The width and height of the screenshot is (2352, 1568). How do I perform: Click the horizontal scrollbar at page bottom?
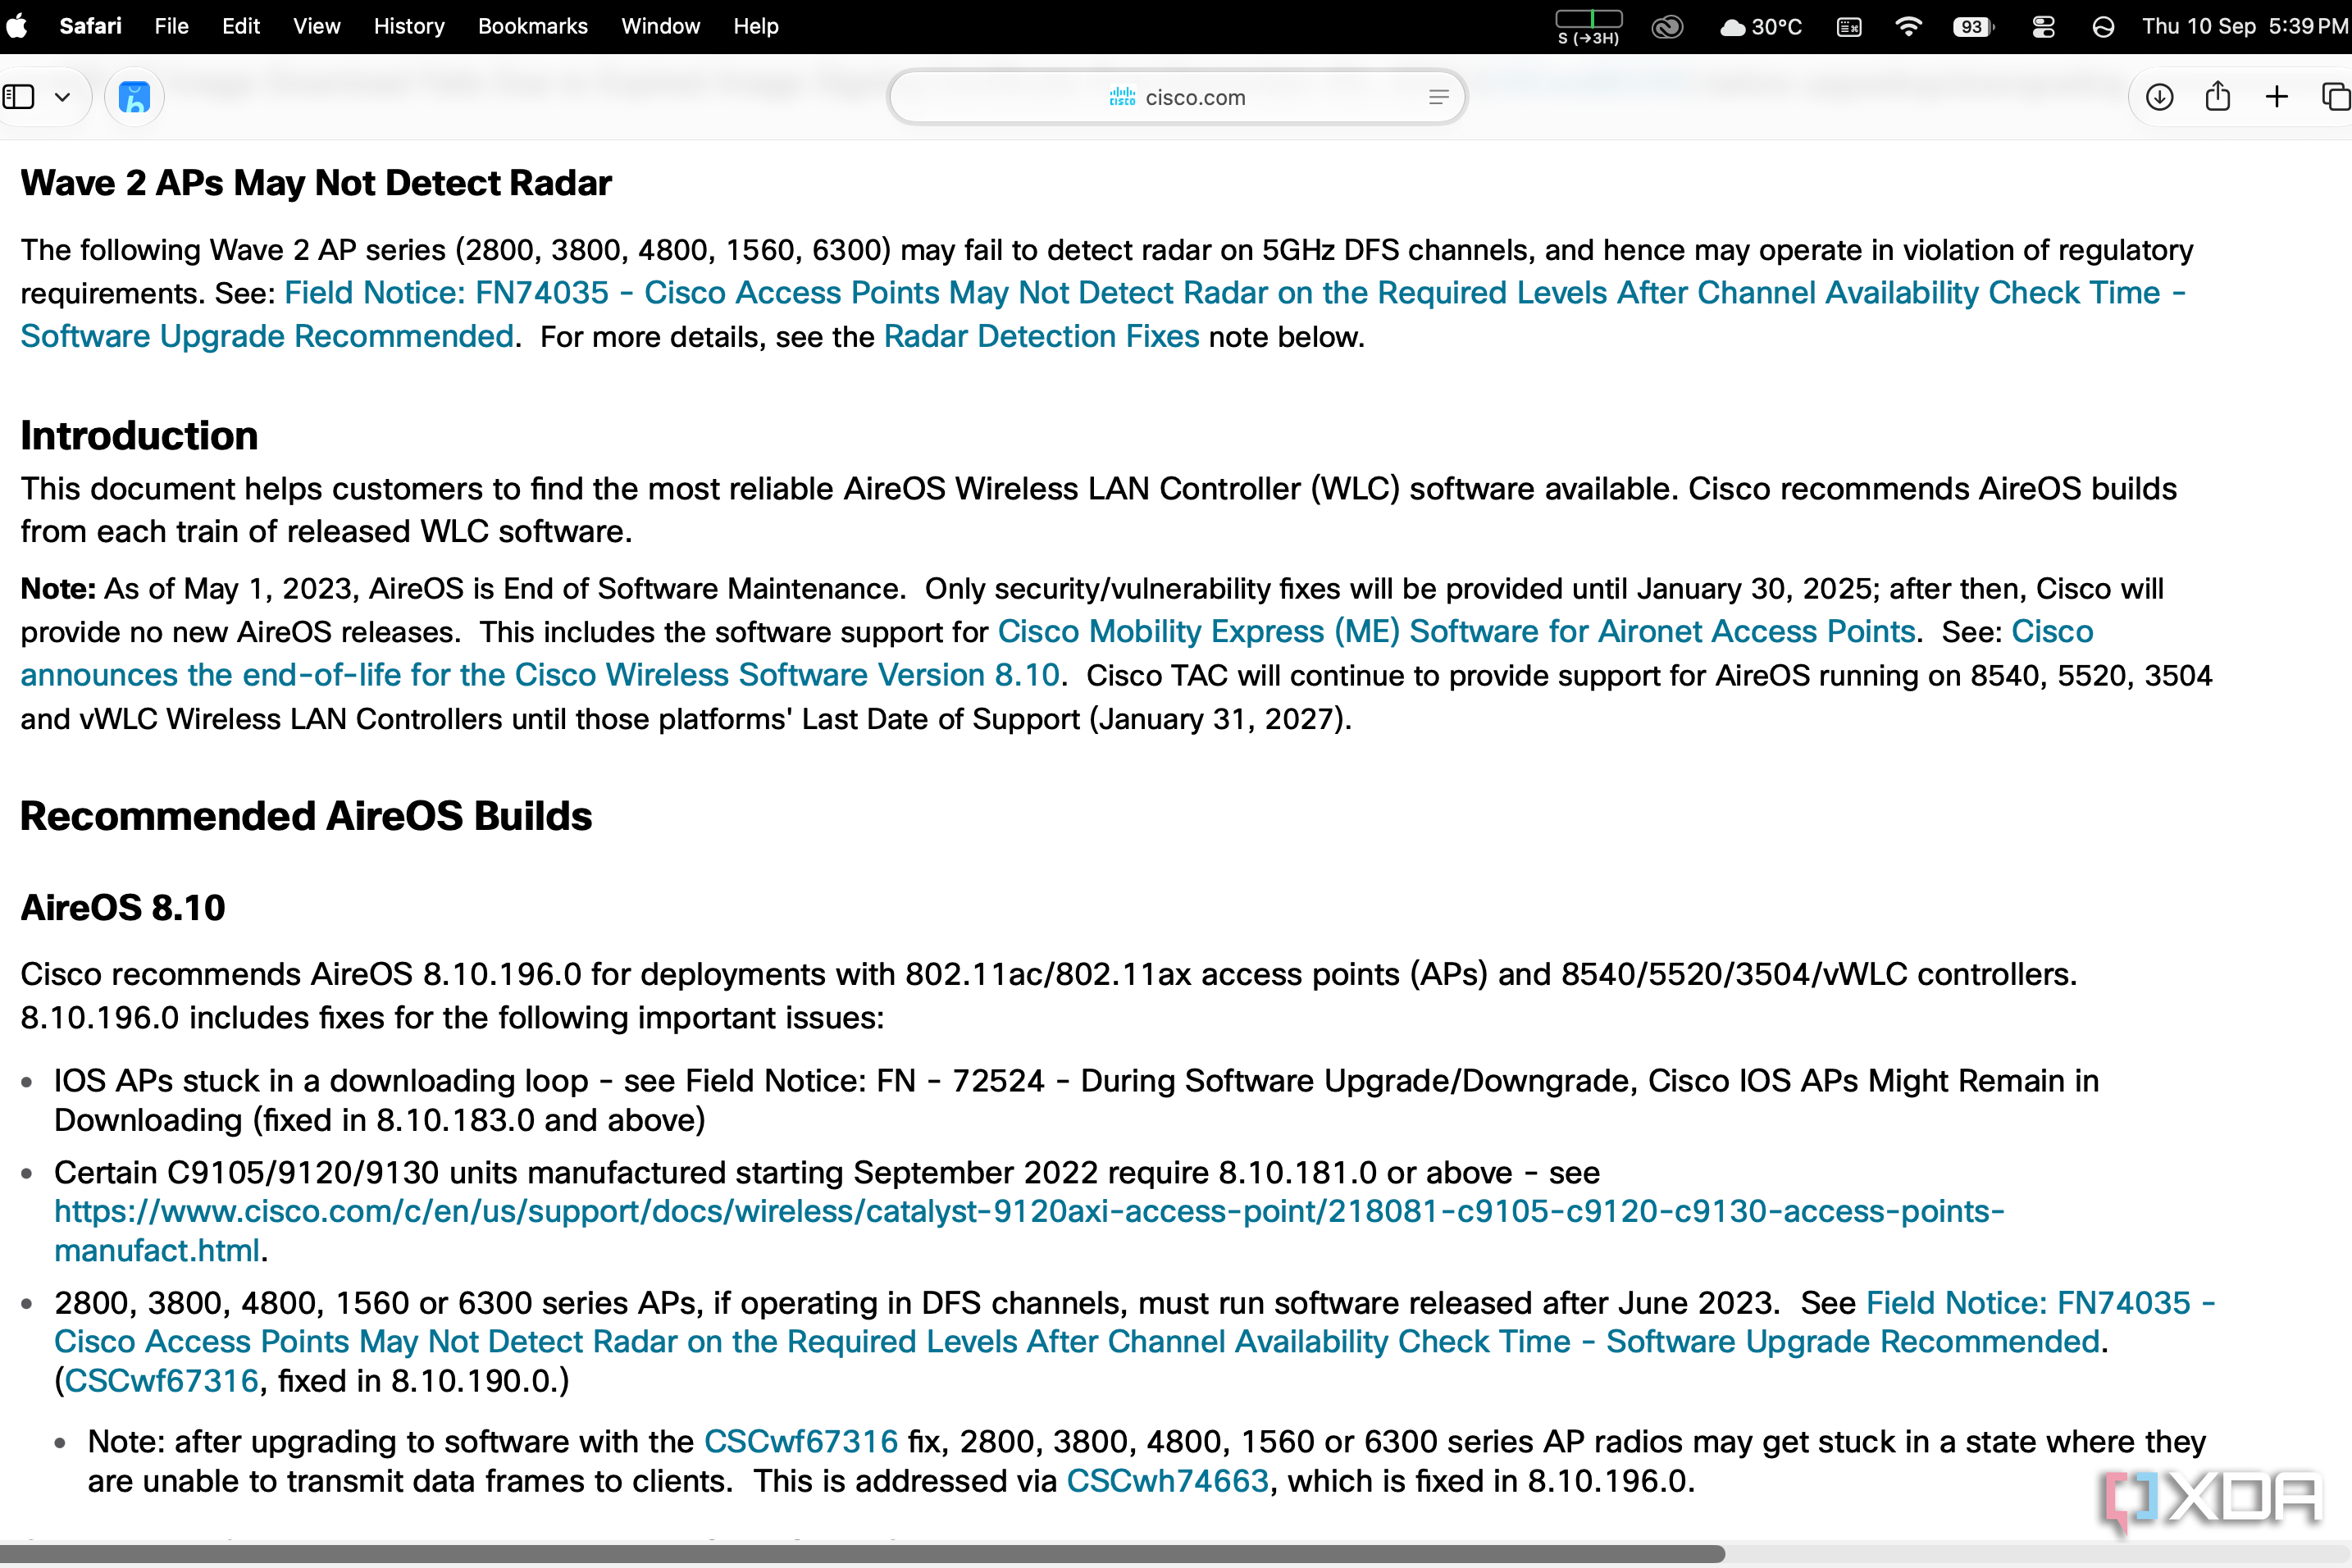click(x=862, y=1554)
